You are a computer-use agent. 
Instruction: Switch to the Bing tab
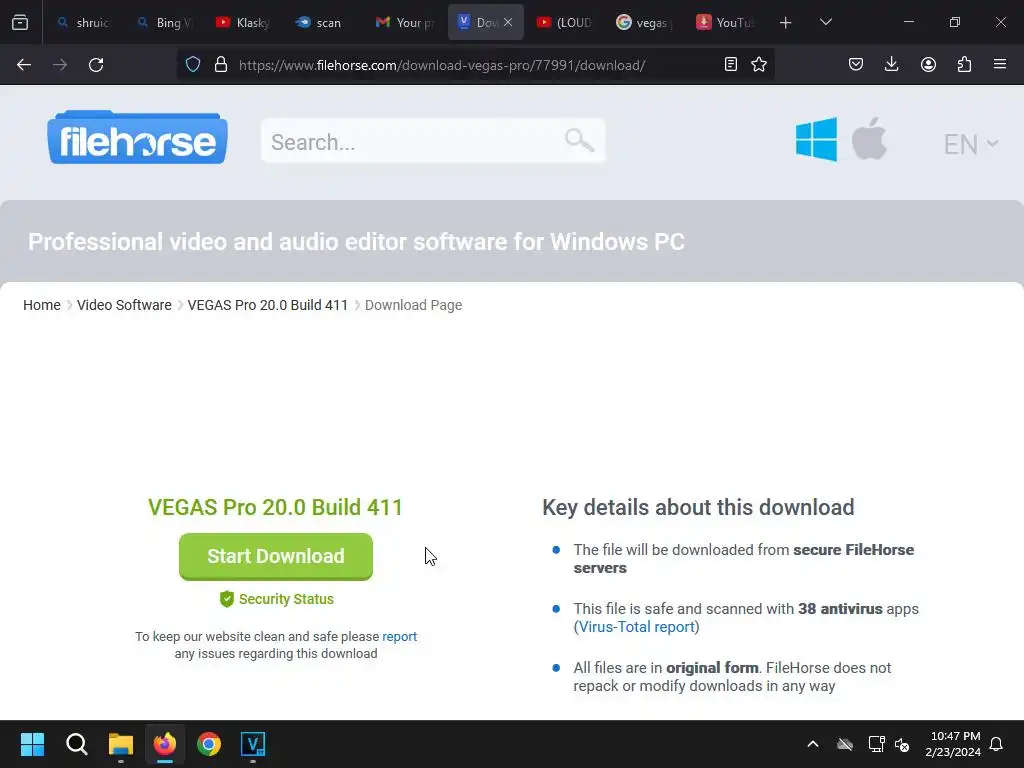point(164,22)
